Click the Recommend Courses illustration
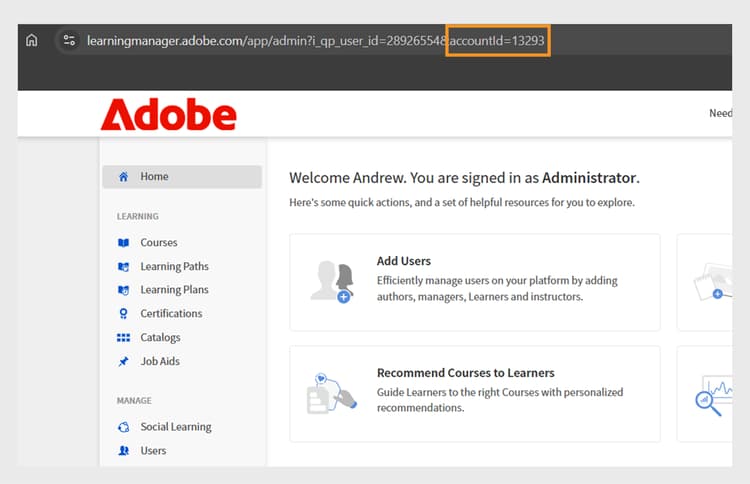 click(331, 394)
